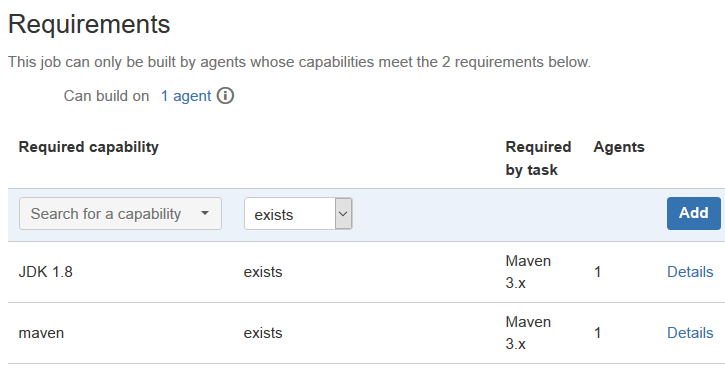Click Maven 3.x task in JDK 1.8 row
725x369 pixels.
(x=528, y=272)
